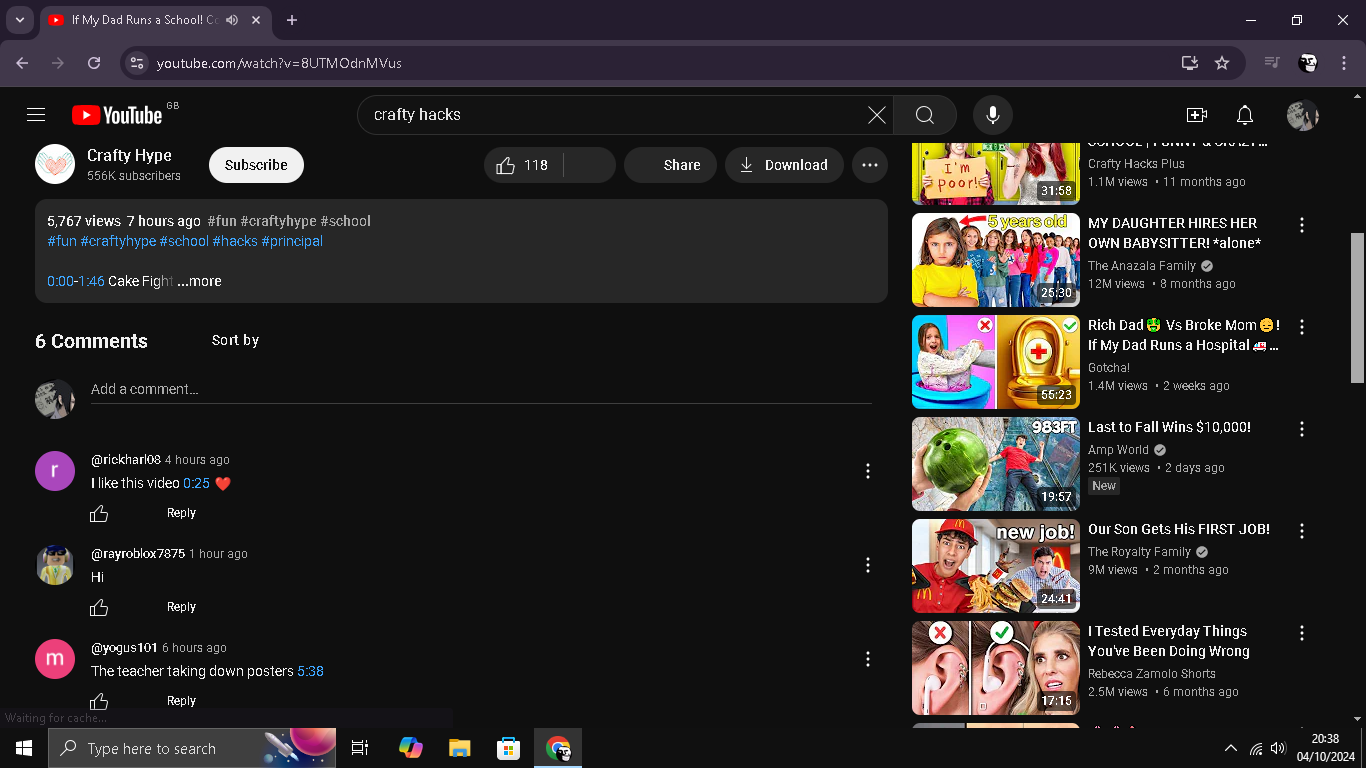The image size is (1366, 768).
Task: Open the volume control in the system tray
Action: point(1278,748)
